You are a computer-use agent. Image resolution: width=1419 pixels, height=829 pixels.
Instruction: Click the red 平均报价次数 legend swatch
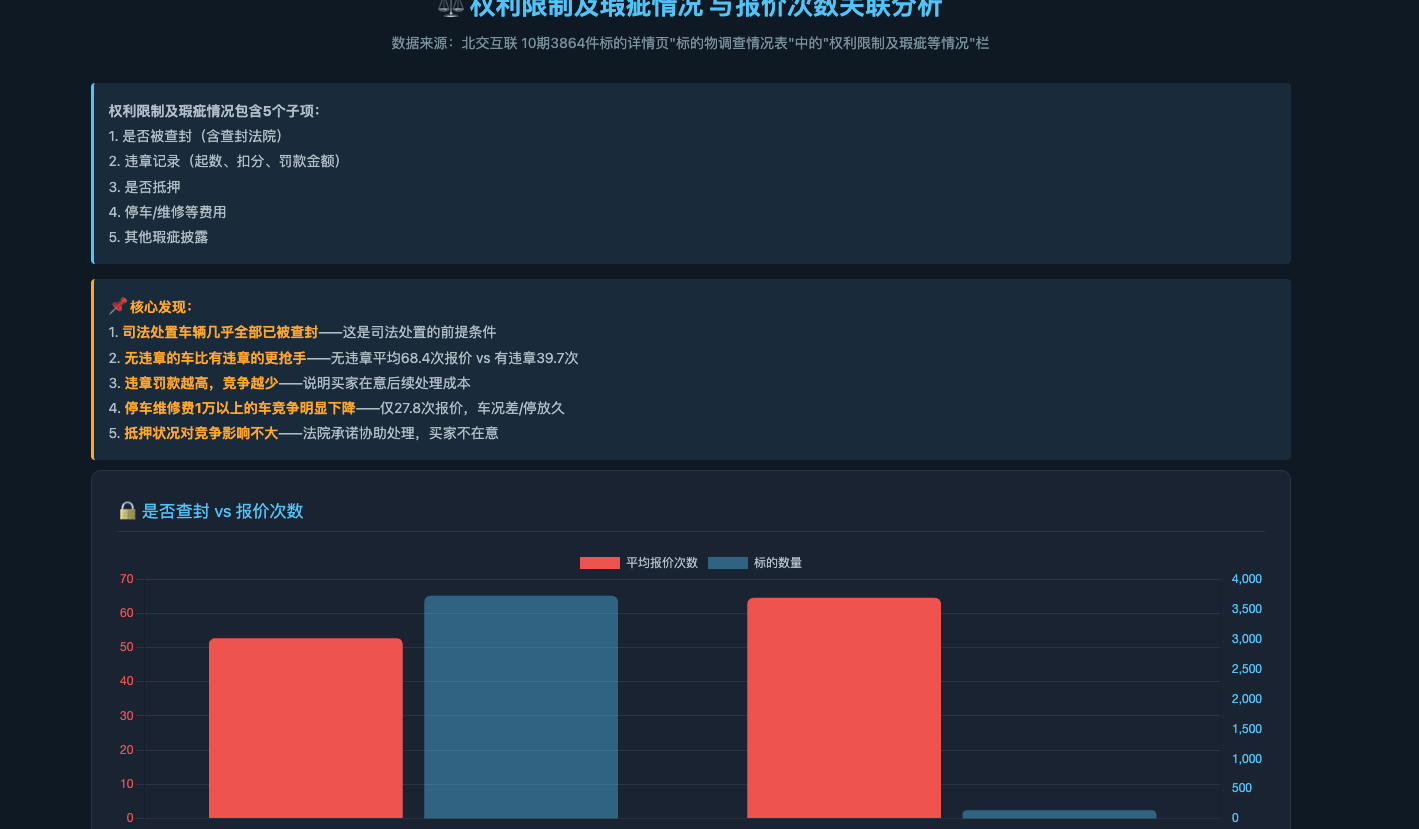tap(600, 563)
